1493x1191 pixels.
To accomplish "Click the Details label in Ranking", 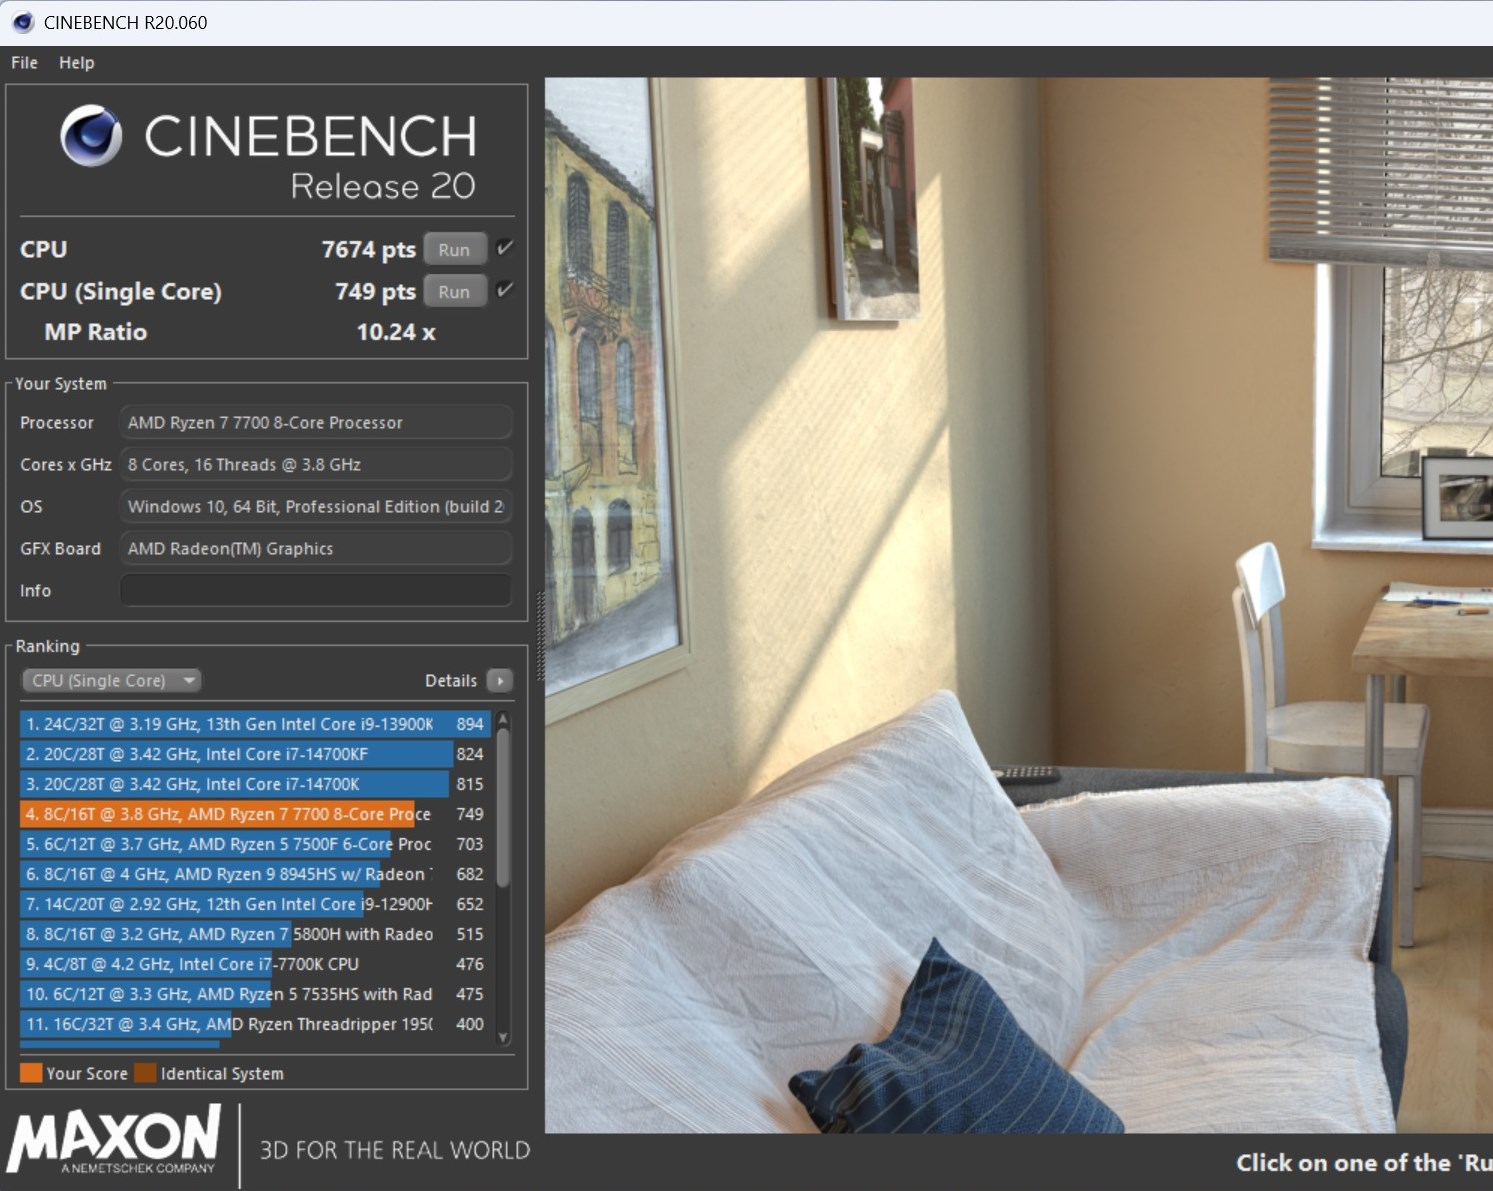I will click(x=451, y=680).
